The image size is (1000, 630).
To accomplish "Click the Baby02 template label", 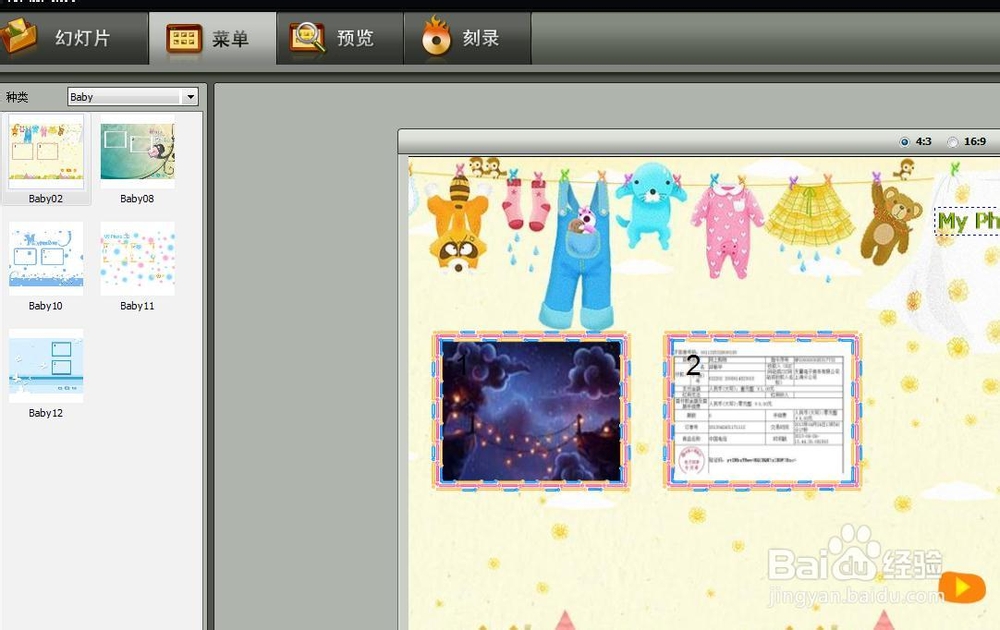I will click(x=46, y=198).
